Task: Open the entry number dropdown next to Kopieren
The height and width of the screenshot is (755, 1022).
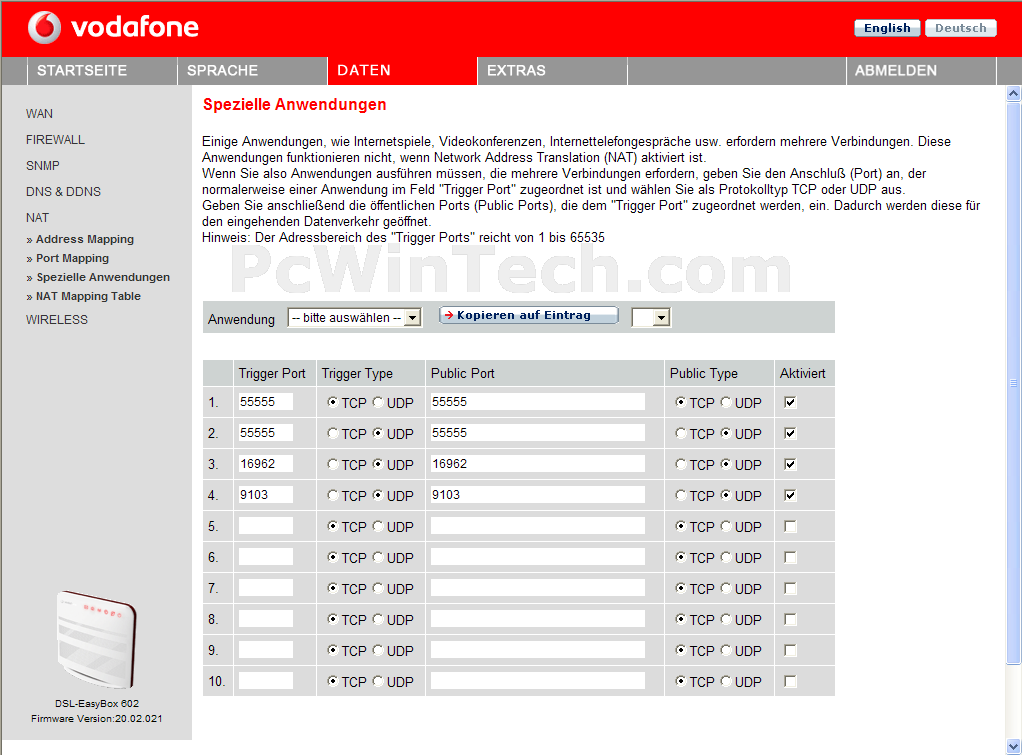Action: click(651, 318)
